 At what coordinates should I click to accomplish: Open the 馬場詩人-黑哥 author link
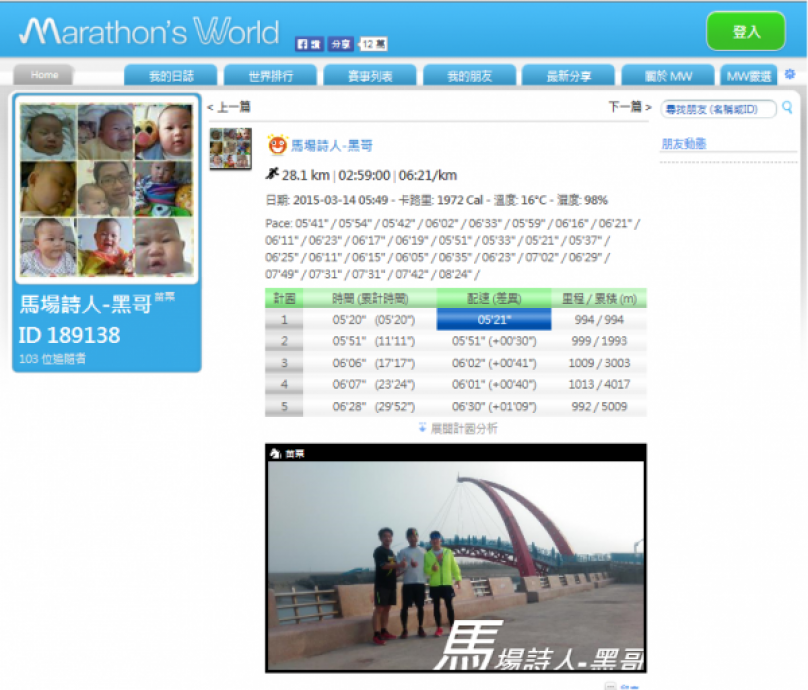[x=332, y=146]
